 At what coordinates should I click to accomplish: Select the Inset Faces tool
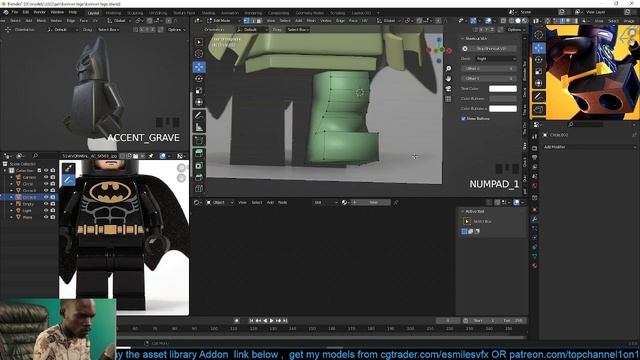(x=199, y=165)
